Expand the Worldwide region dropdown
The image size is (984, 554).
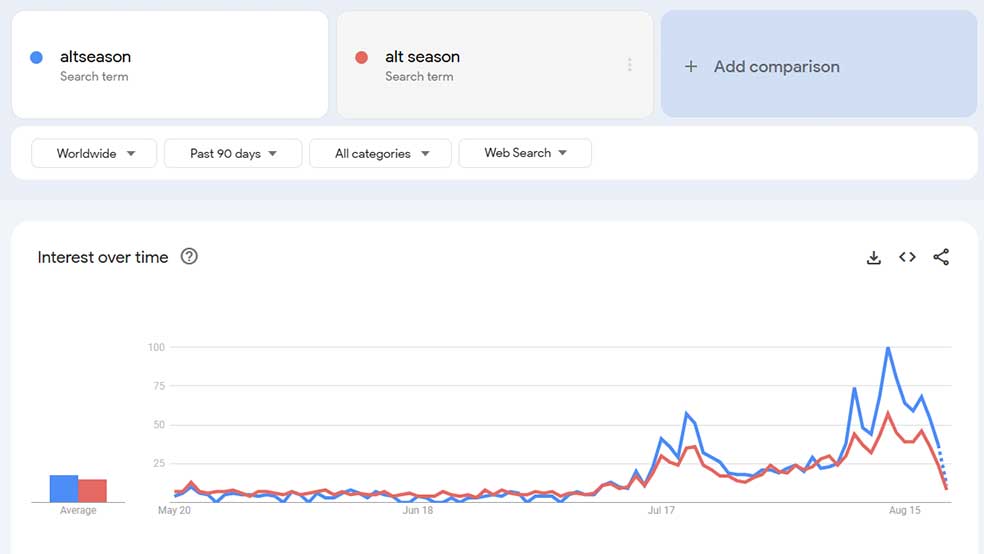click(x=94, y=153)
